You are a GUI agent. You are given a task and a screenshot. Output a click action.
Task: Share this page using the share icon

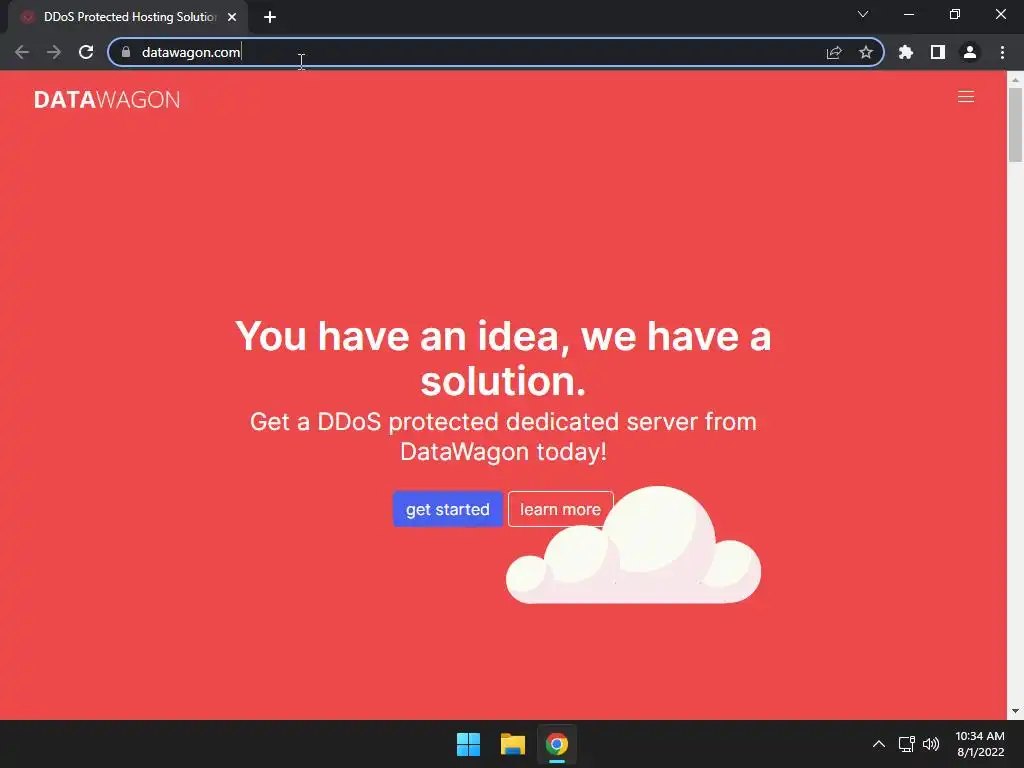click(834, 52)
